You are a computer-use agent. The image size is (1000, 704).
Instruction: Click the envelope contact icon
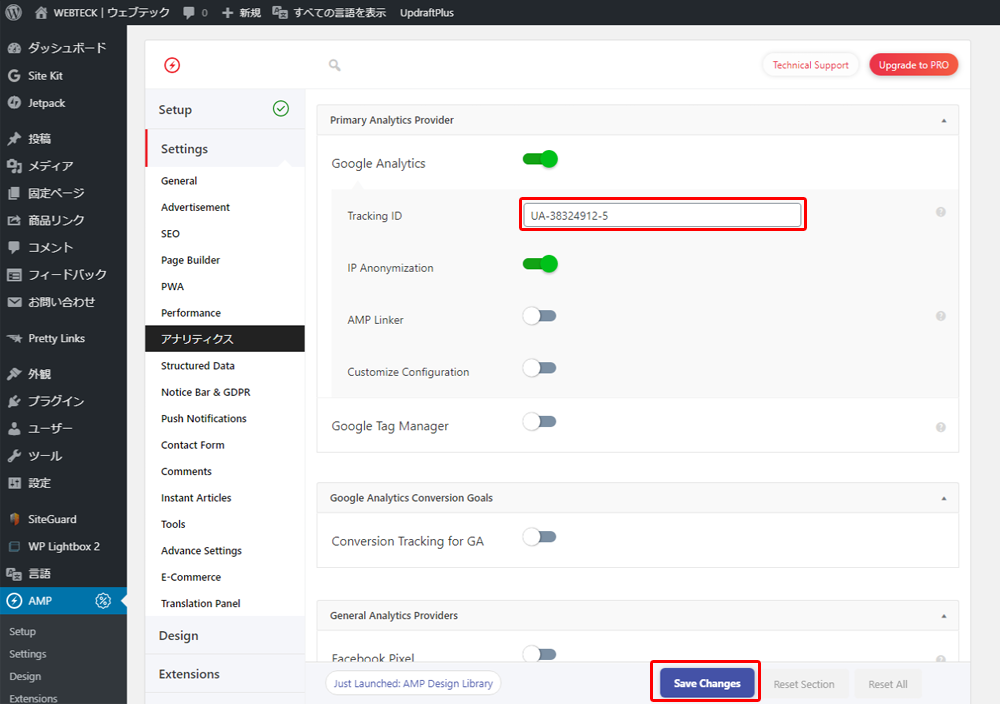(x=14, y=302)
